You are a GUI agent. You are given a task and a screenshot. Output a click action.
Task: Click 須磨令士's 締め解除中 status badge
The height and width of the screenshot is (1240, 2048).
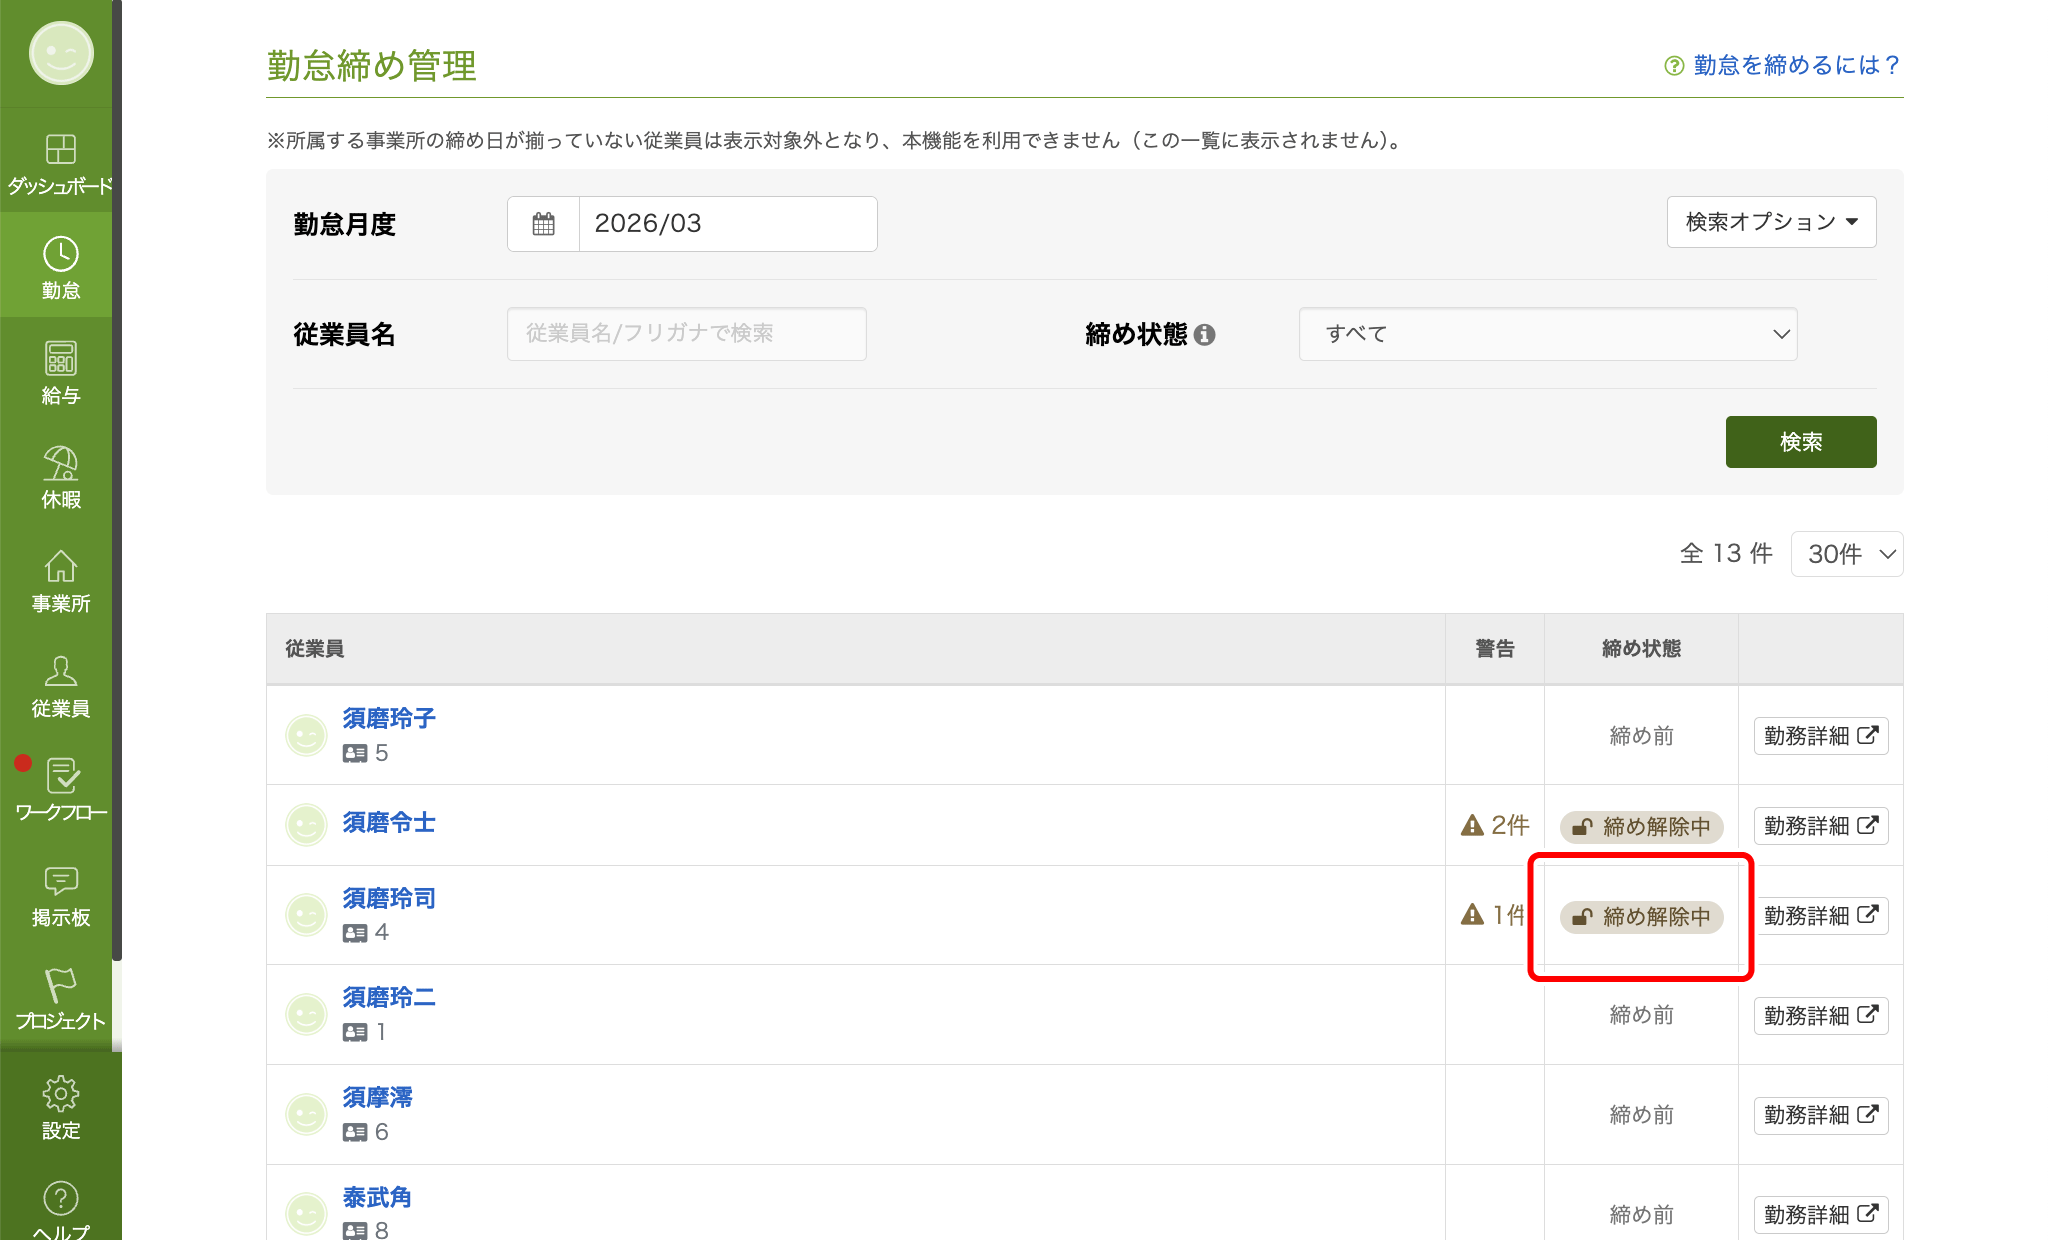(1641, 826)
